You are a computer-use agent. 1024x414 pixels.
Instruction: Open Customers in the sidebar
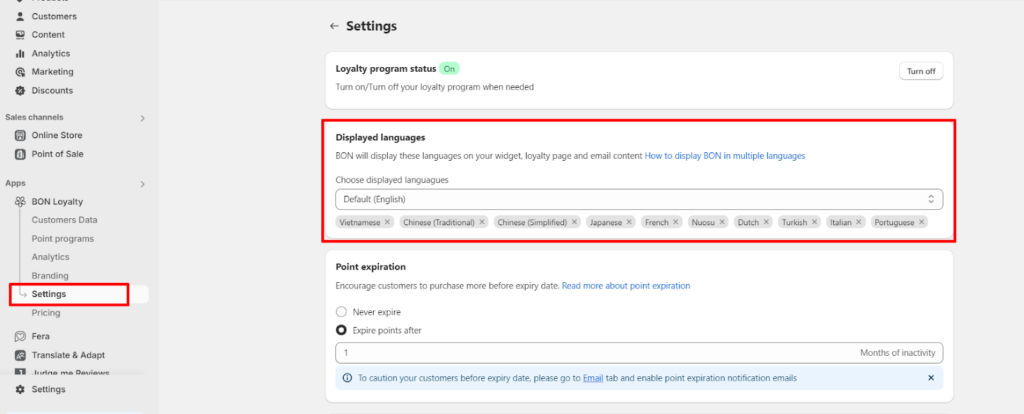click(x=54, y=16)
